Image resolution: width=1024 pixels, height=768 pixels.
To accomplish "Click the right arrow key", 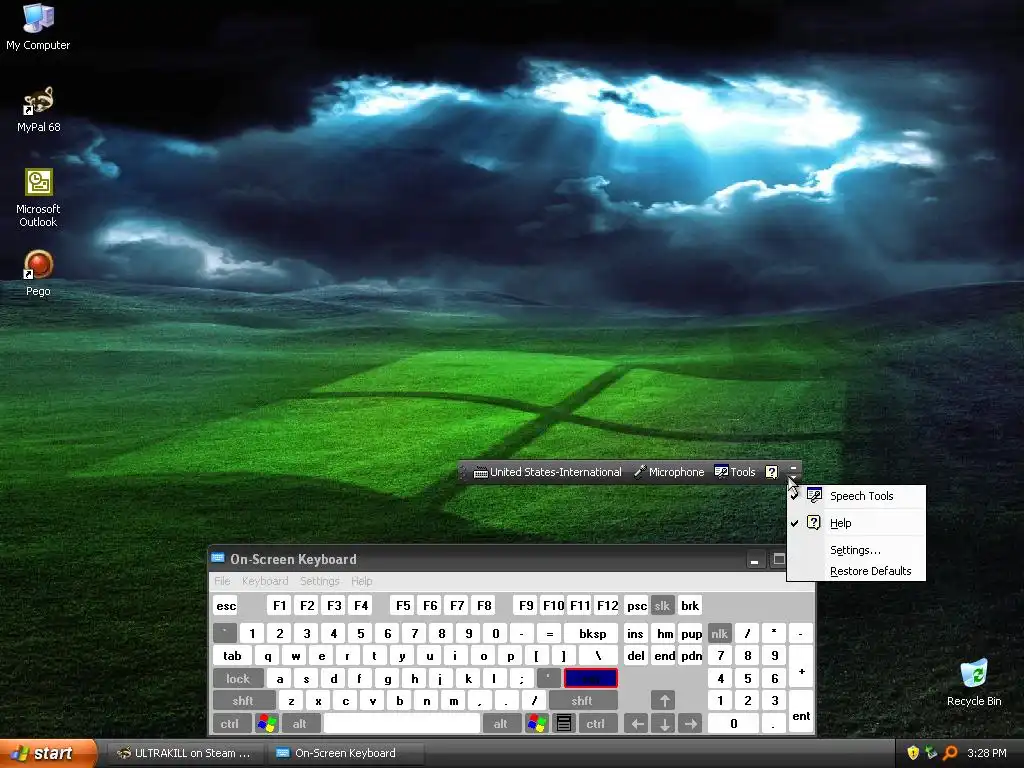I will pyautogui.click(x=690, y=724).
